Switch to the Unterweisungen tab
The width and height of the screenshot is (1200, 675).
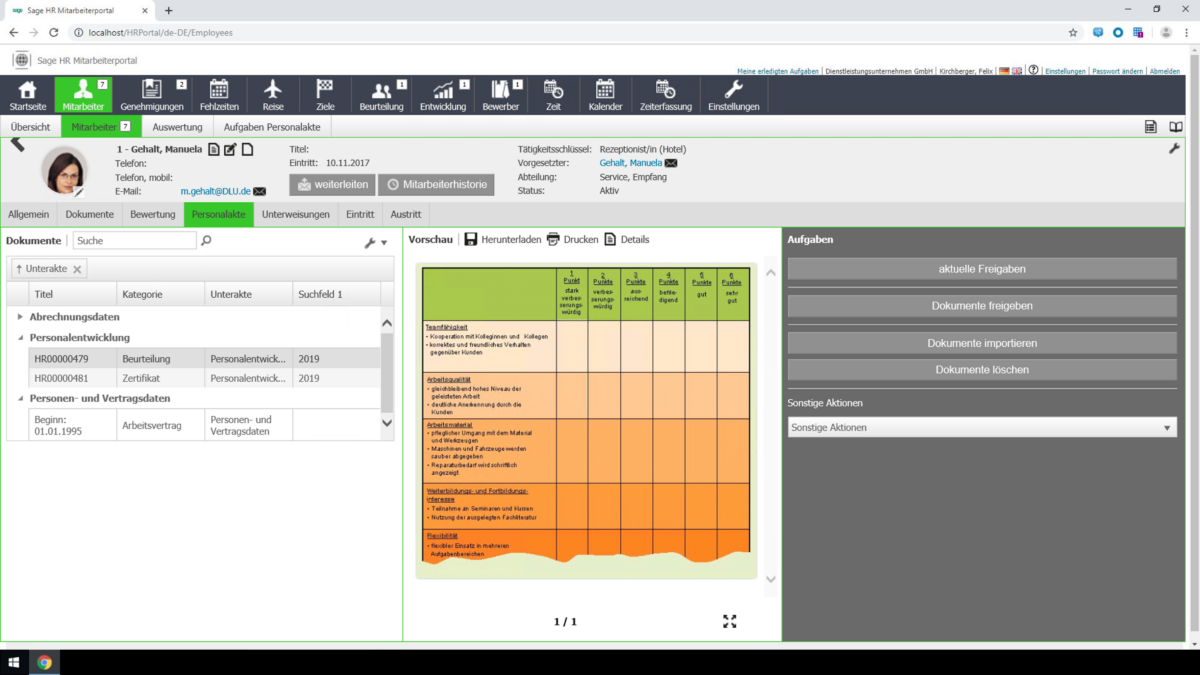tap(295, 214)
